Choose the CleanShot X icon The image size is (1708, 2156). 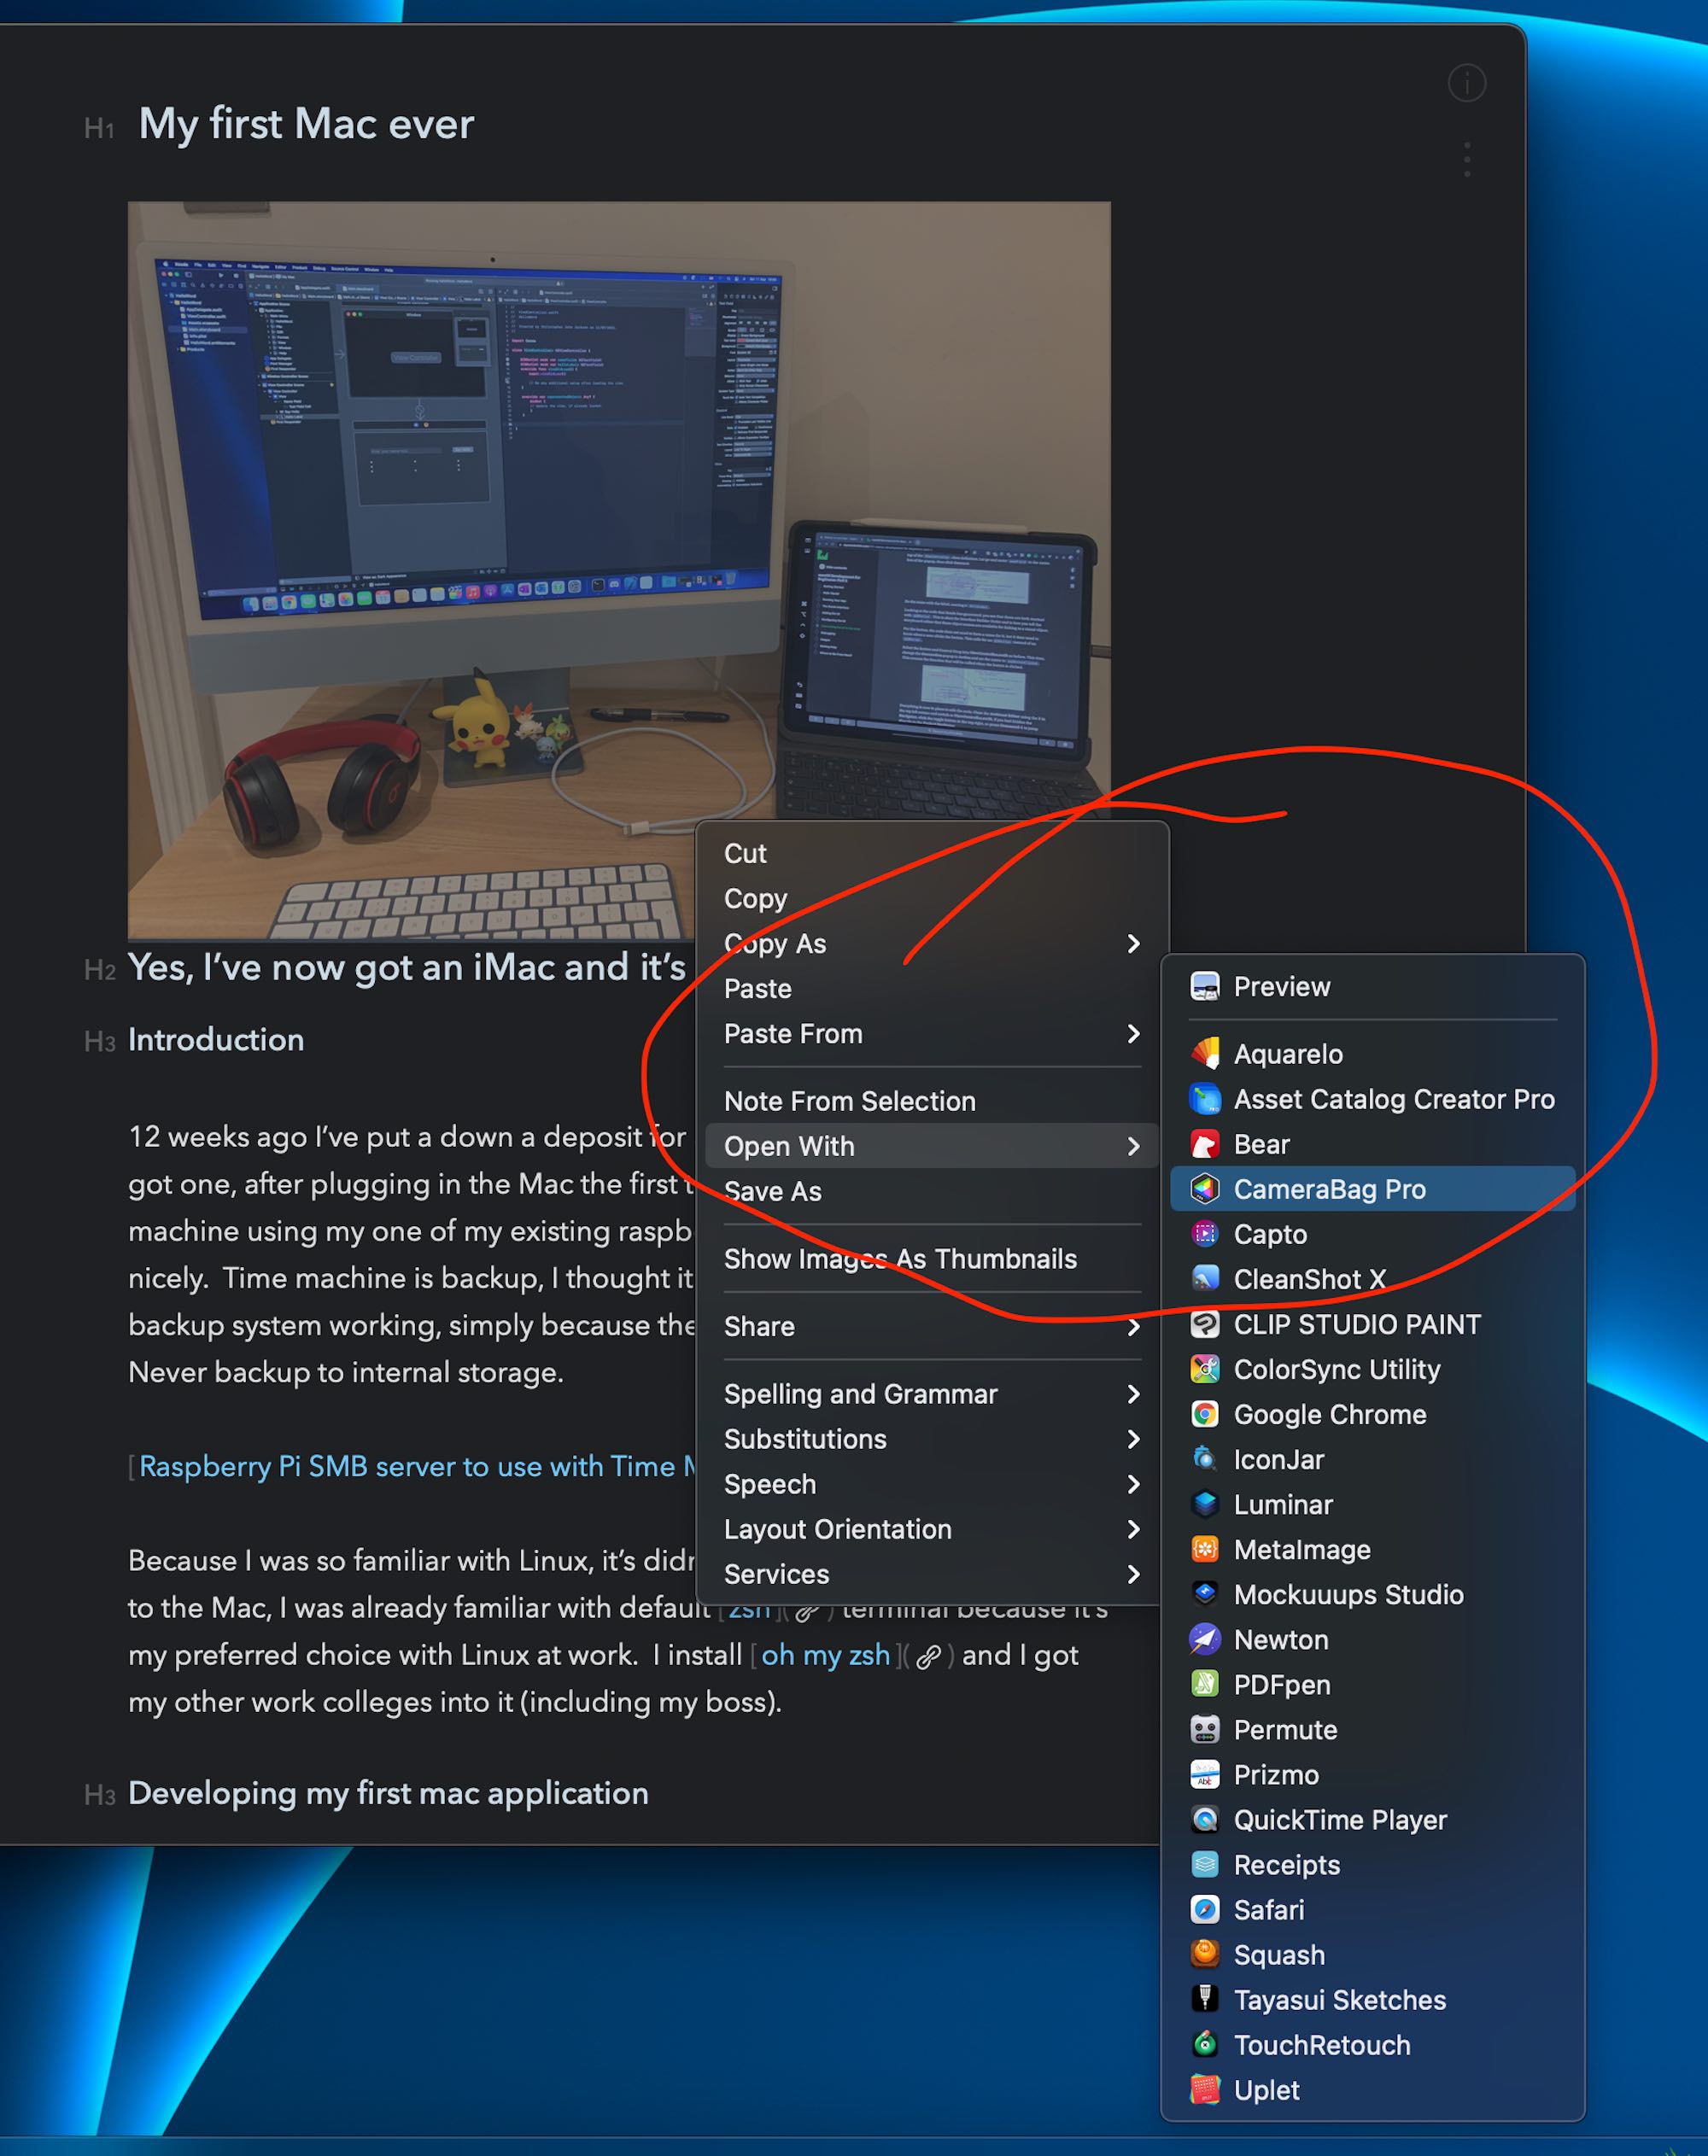click(x=1205, y=1279)
